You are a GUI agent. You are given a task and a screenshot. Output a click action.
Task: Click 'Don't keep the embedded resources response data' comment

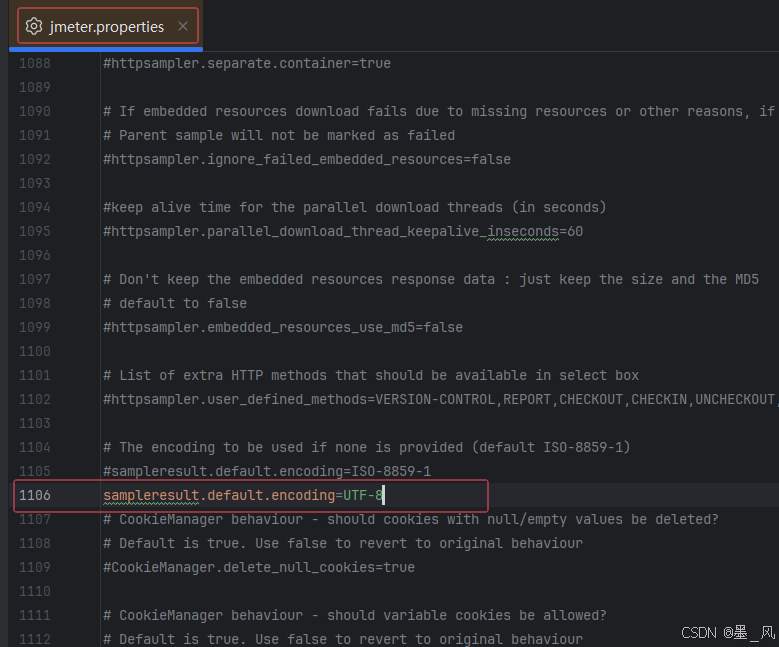coord(431,279)
